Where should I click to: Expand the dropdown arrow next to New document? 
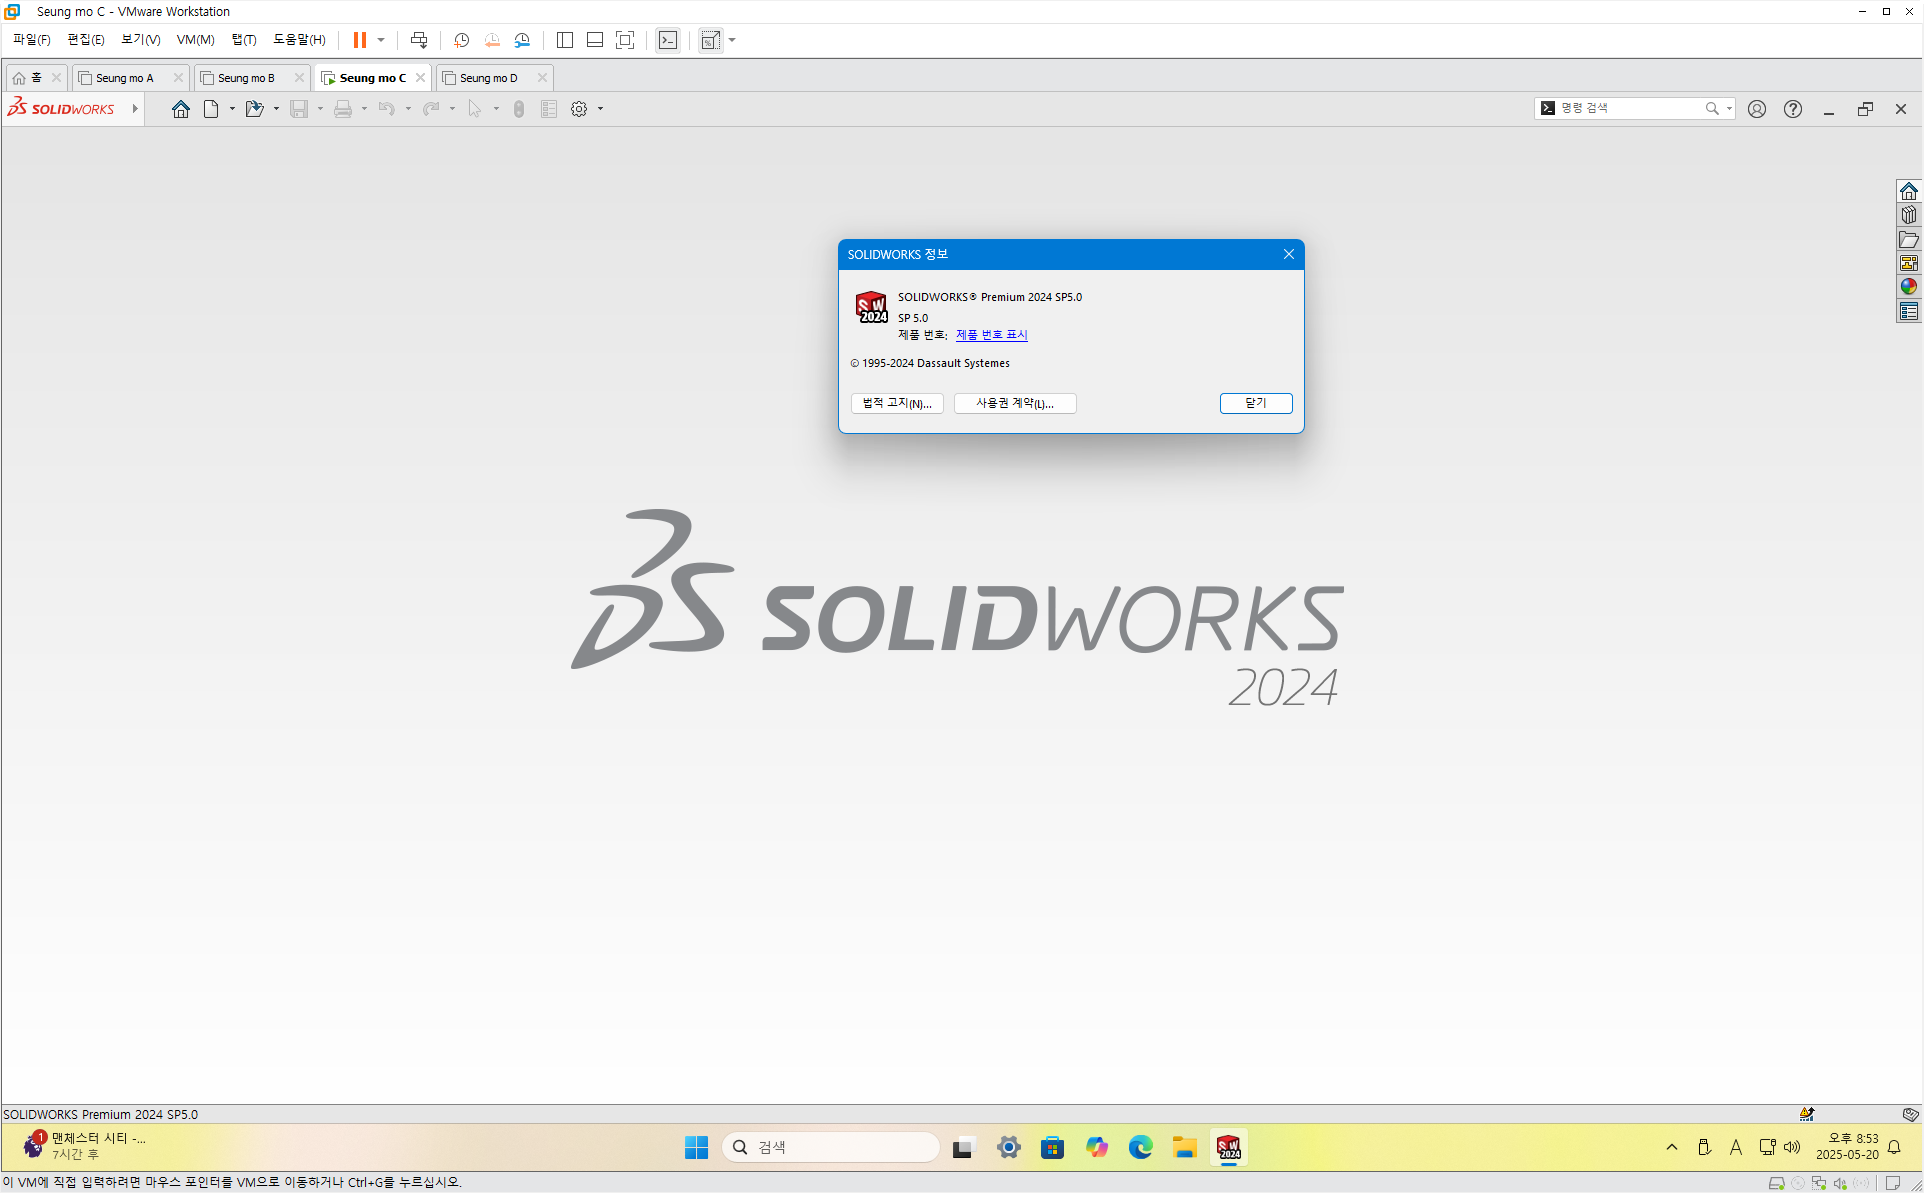pos(232,109)
